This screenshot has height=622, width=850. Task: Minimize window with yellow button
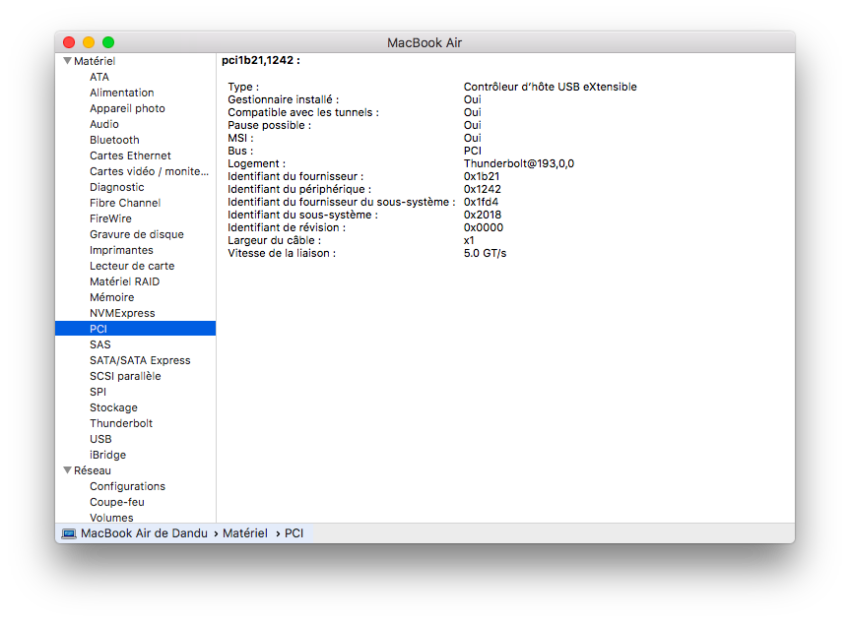click(x=89, y=42)
